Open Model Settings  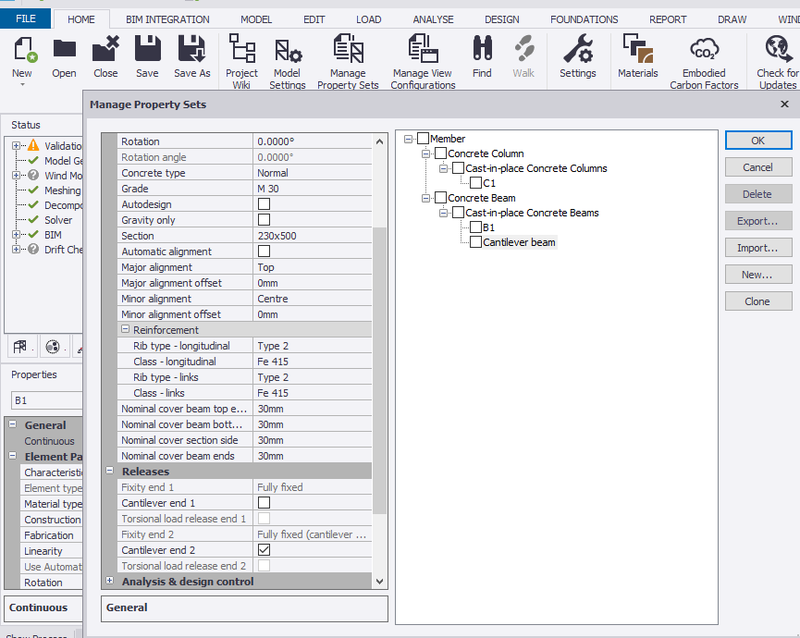tap(288, 51)
